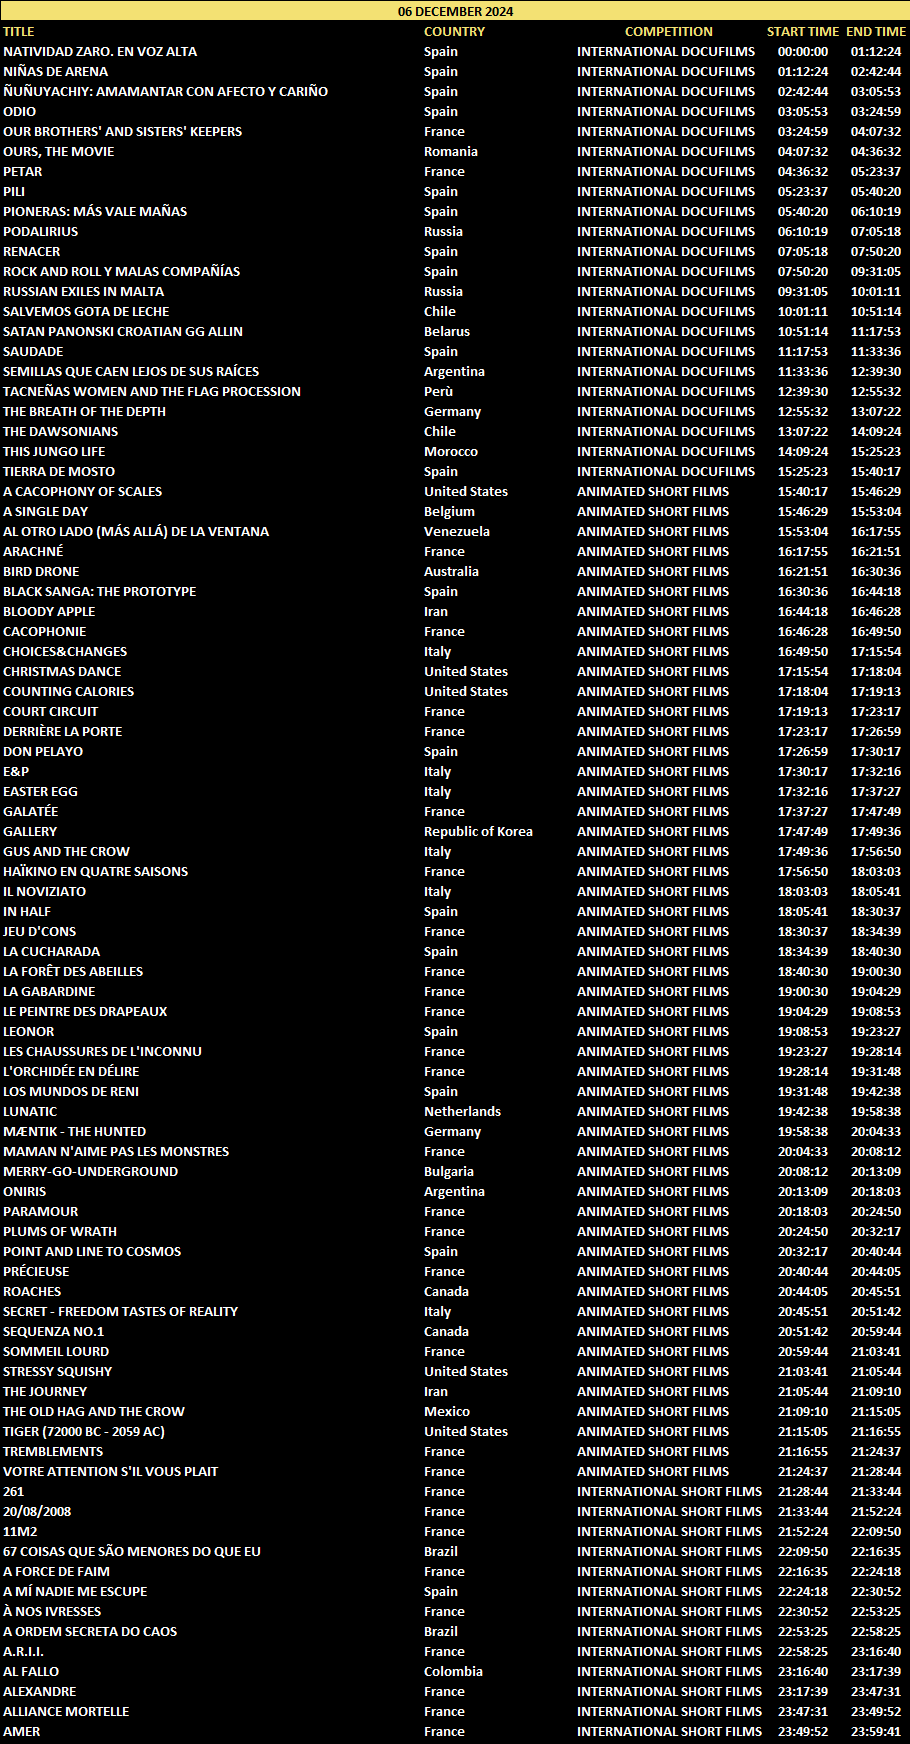
Task: Select the title 20/08/2008
Action: click(37, 1511)
